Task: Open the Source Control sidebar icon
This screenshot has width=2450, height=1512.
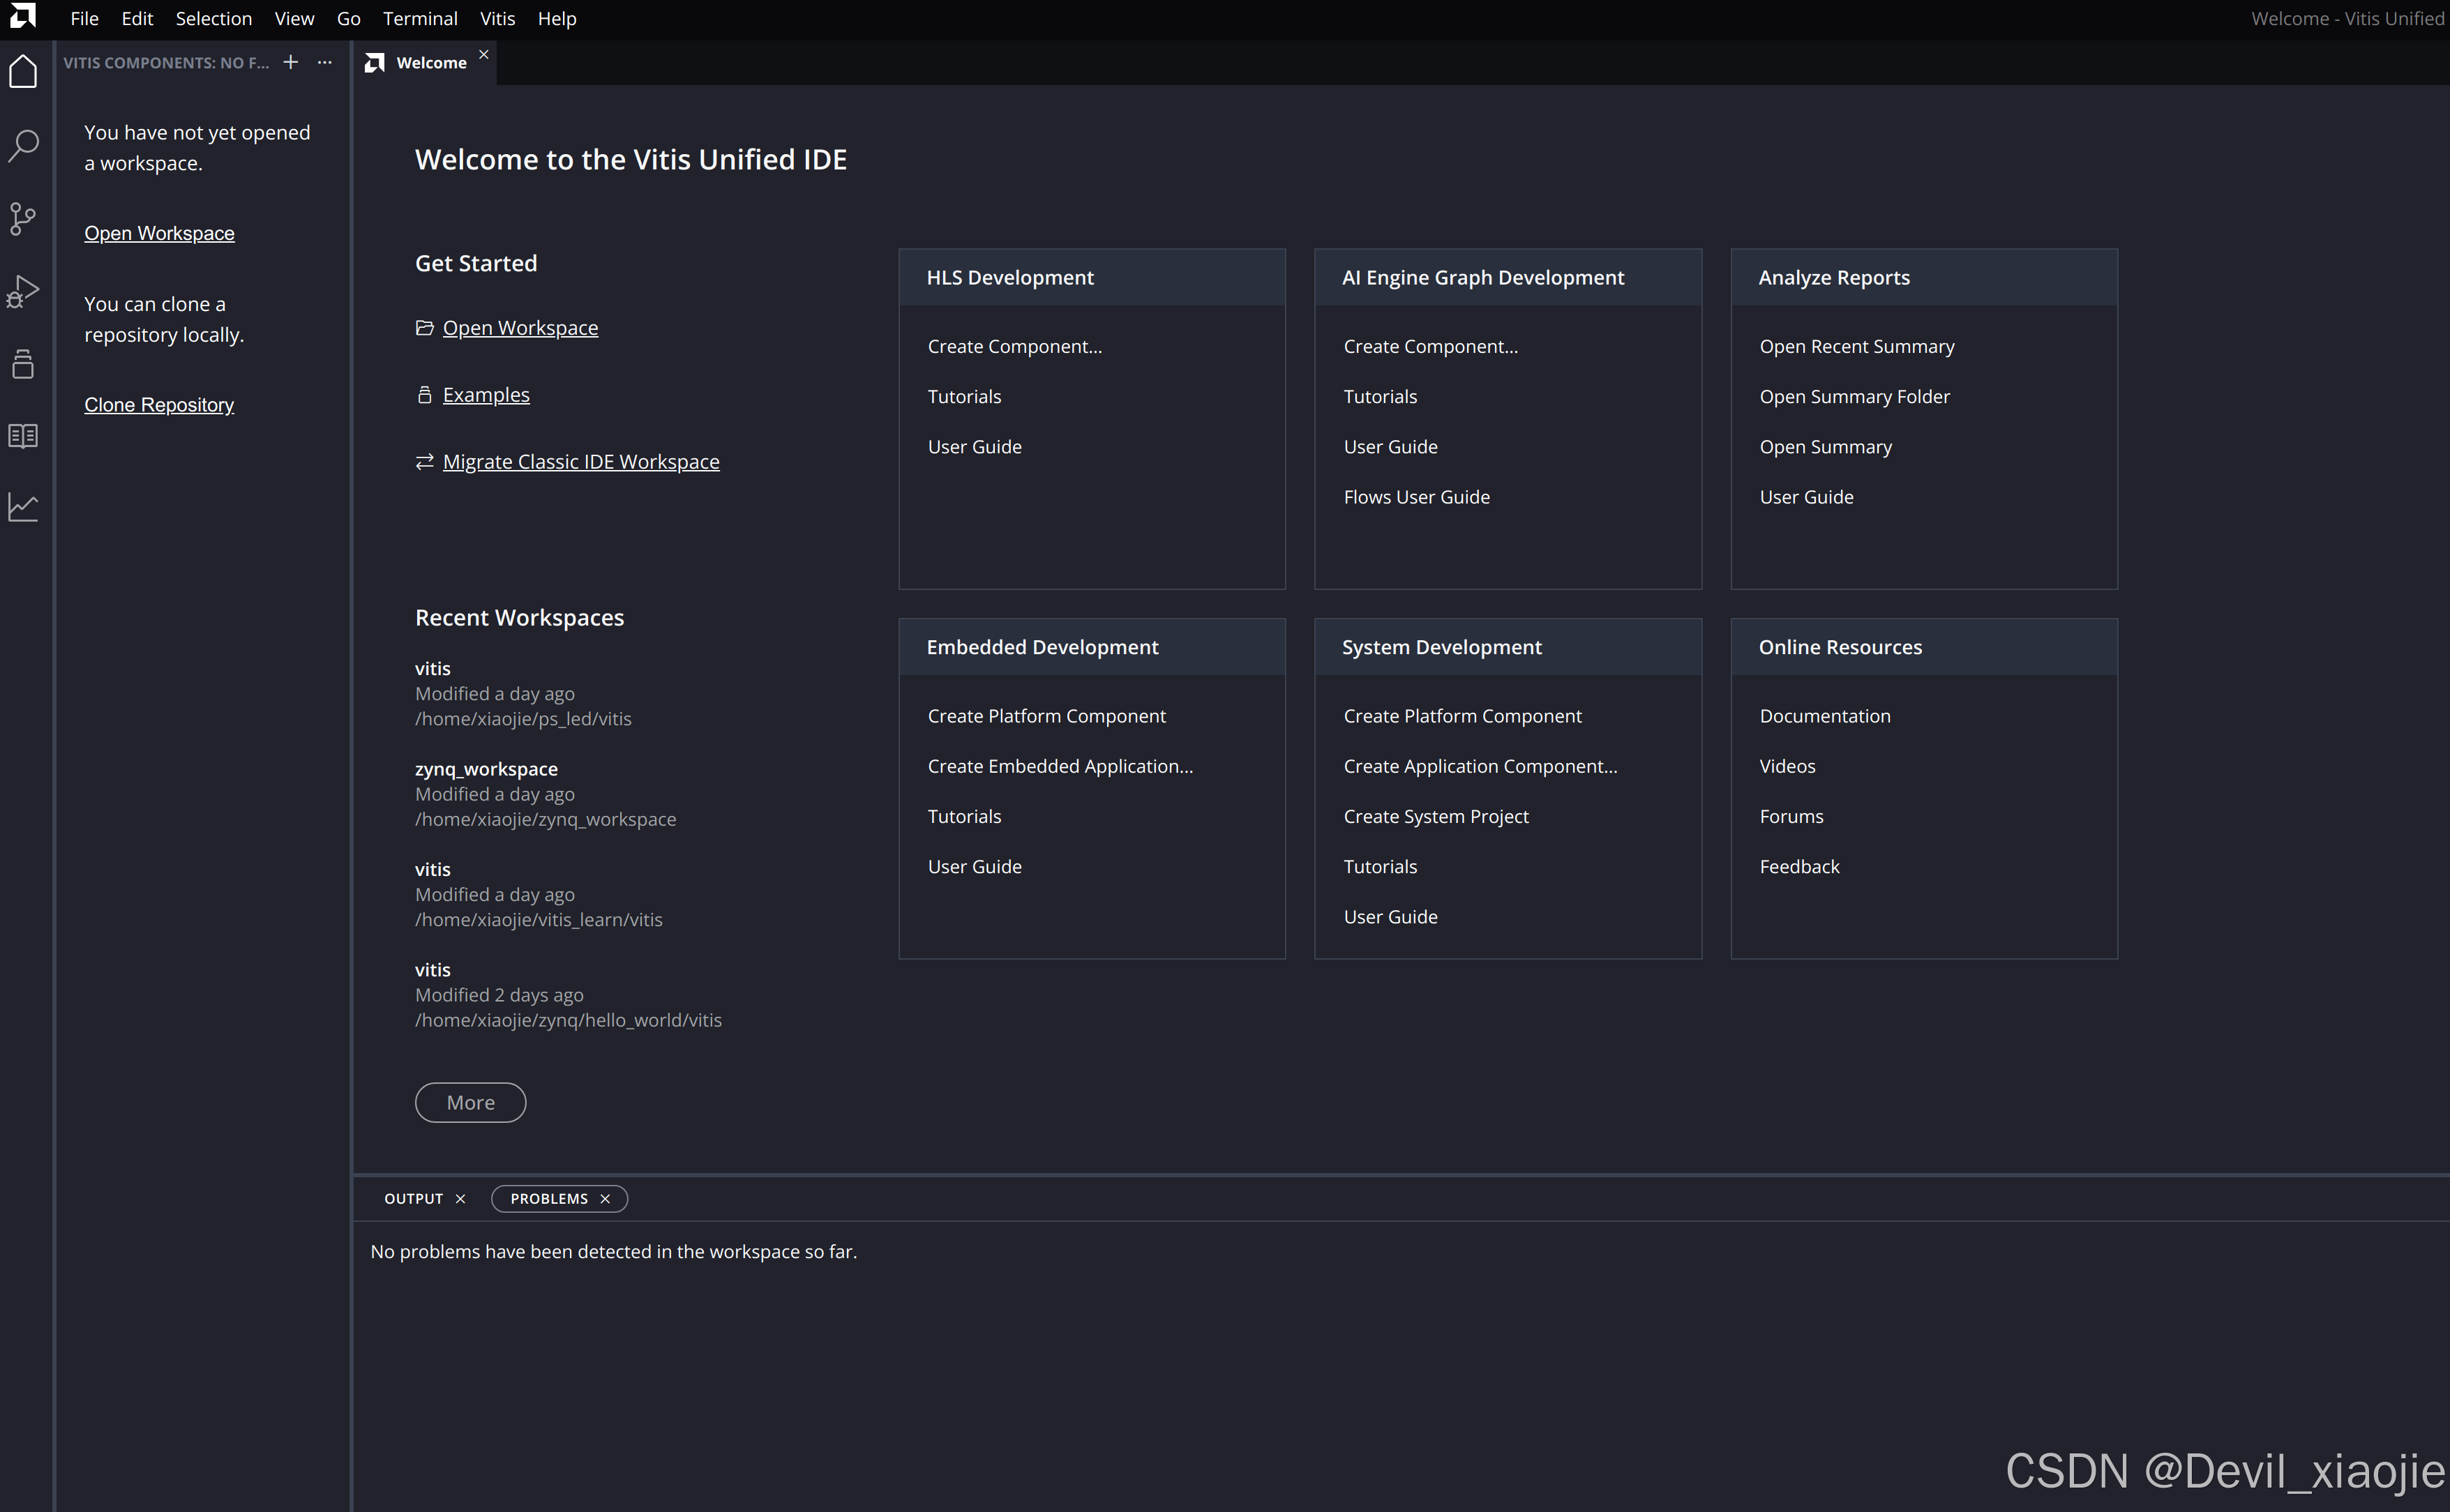Action: pos(23,218)
